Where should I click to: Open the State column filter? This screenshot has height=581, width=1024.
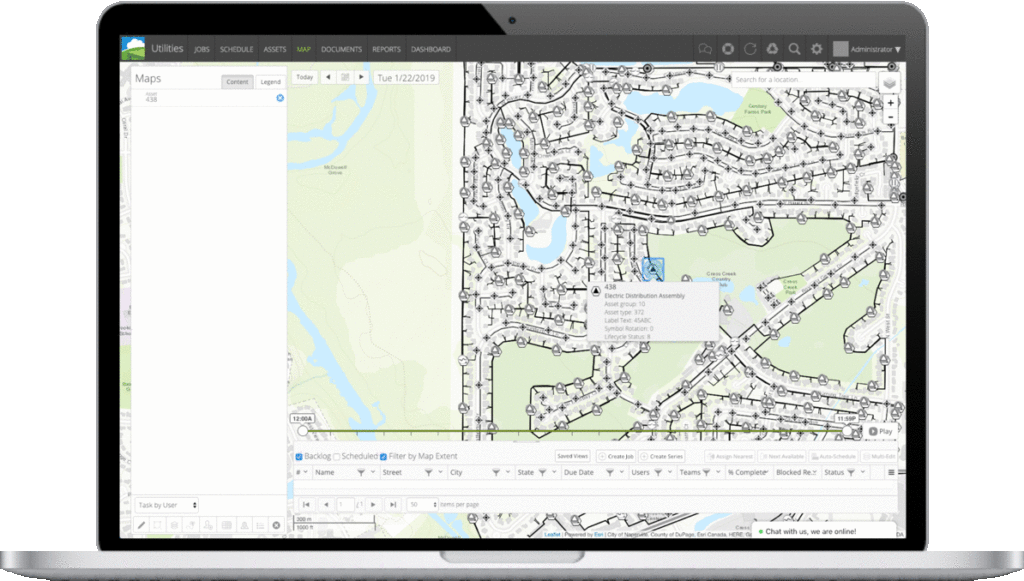(x=542, y=472)
